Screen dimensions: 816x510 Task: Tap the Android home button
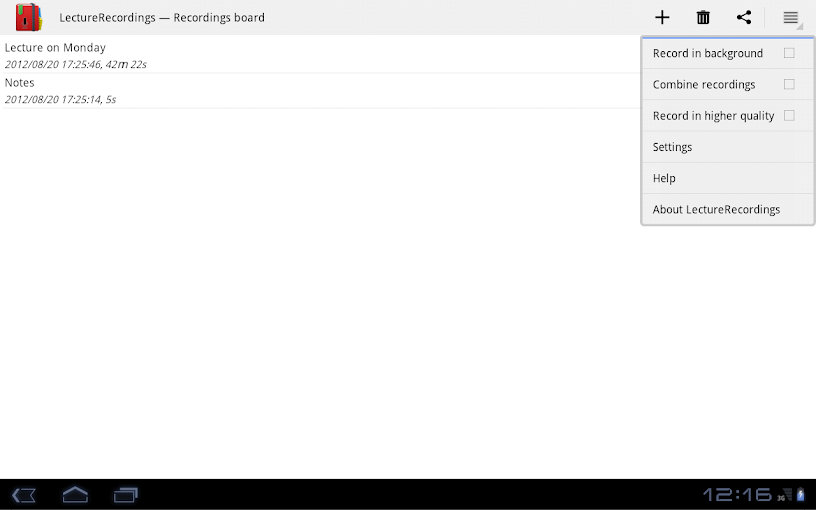pos(75,494)
